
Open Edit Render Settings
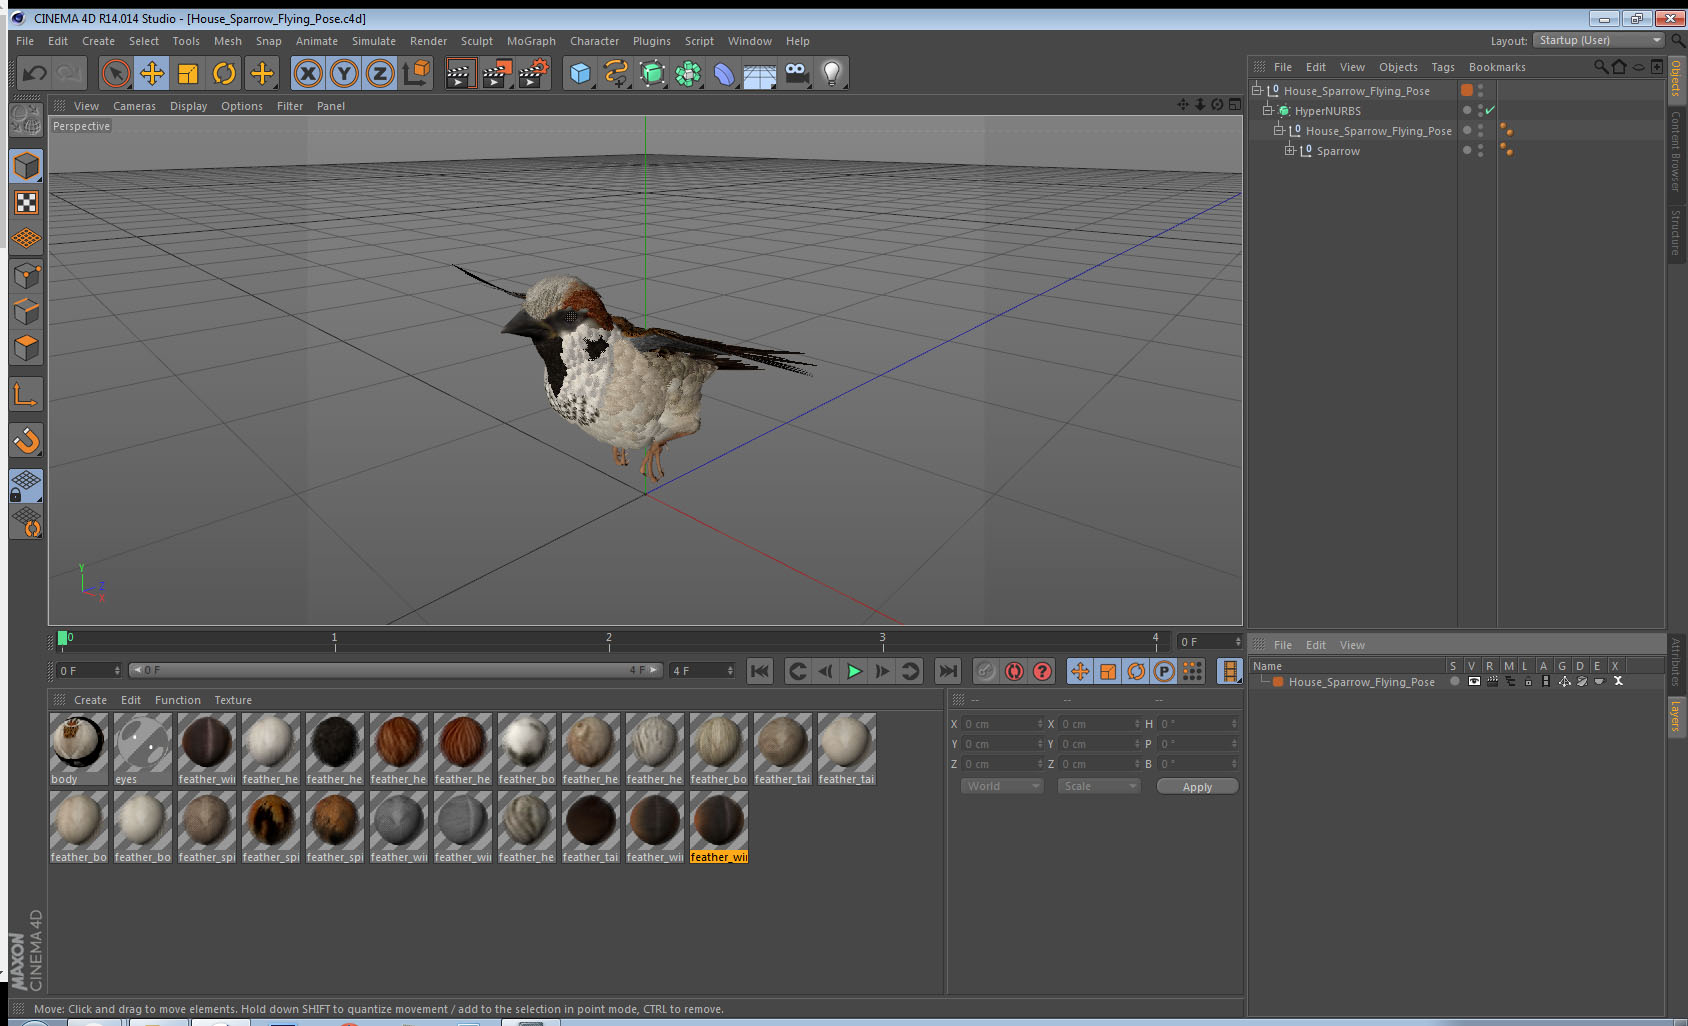(x=534, y=73)
